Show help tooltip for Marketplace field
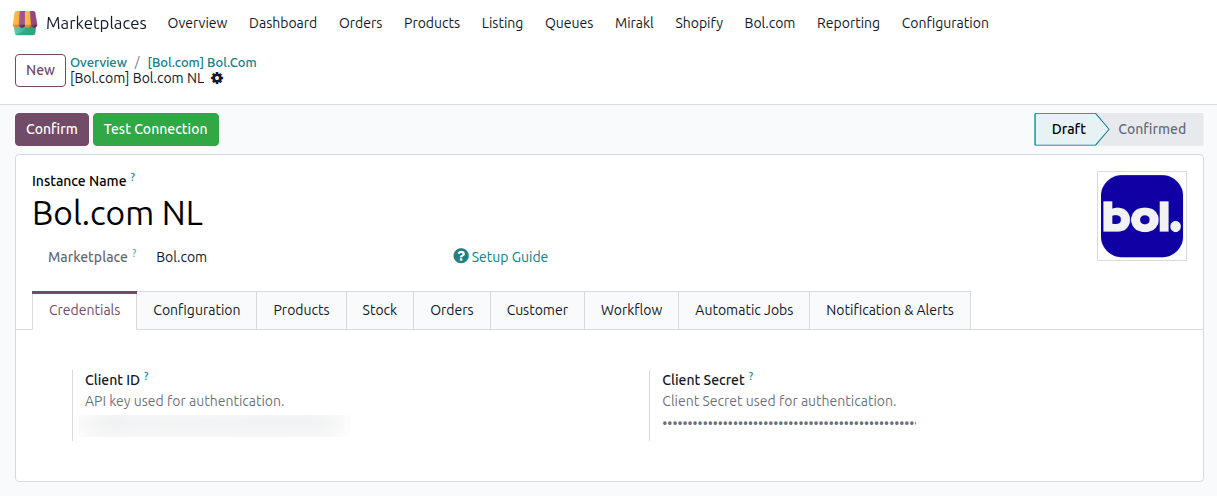1217x496 pixels. coord(135,253)
